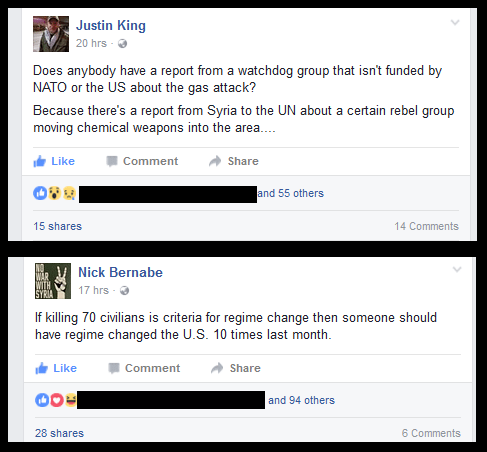Screen dimensions: 487x452
Task: Click the love heart reaction on Nick Bernabe's post
Action: click(x=57, y=400)
